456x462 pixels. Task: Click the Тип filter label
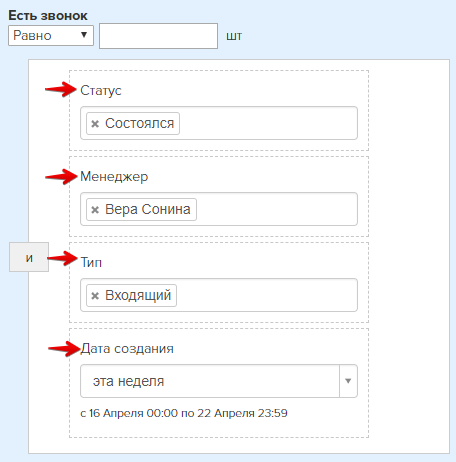pos(91,263)
